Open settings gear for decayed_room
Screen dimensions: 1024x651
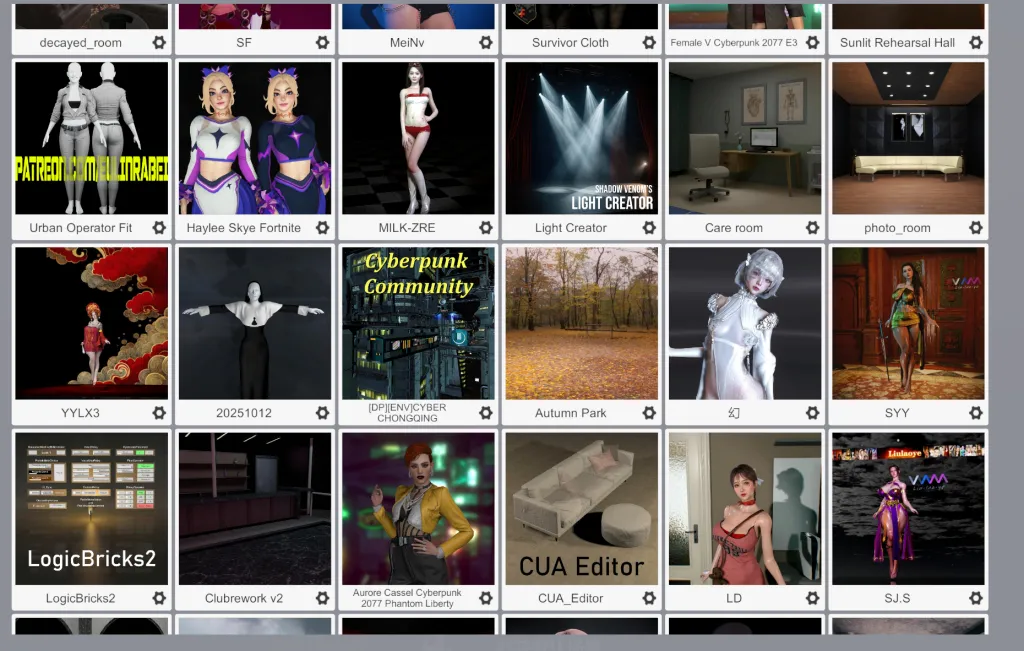159,42
